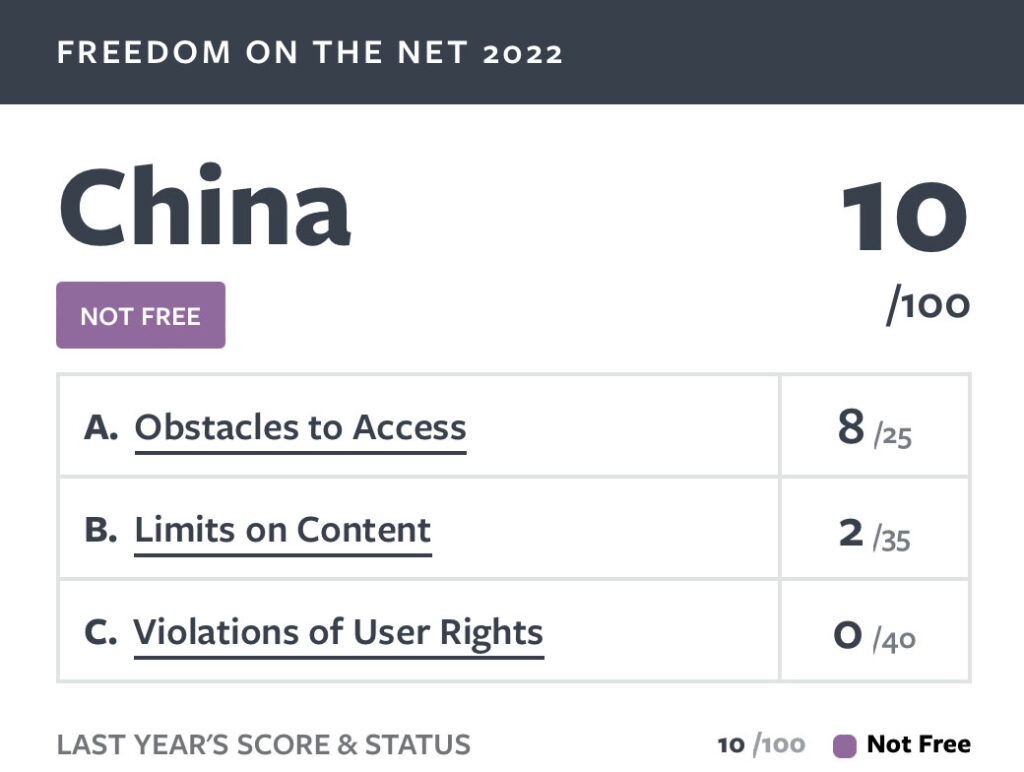Click the 2/35 Limits on Content score
Image resolution: width=1024 pixels, height=772 pixels.
(874, 534)
